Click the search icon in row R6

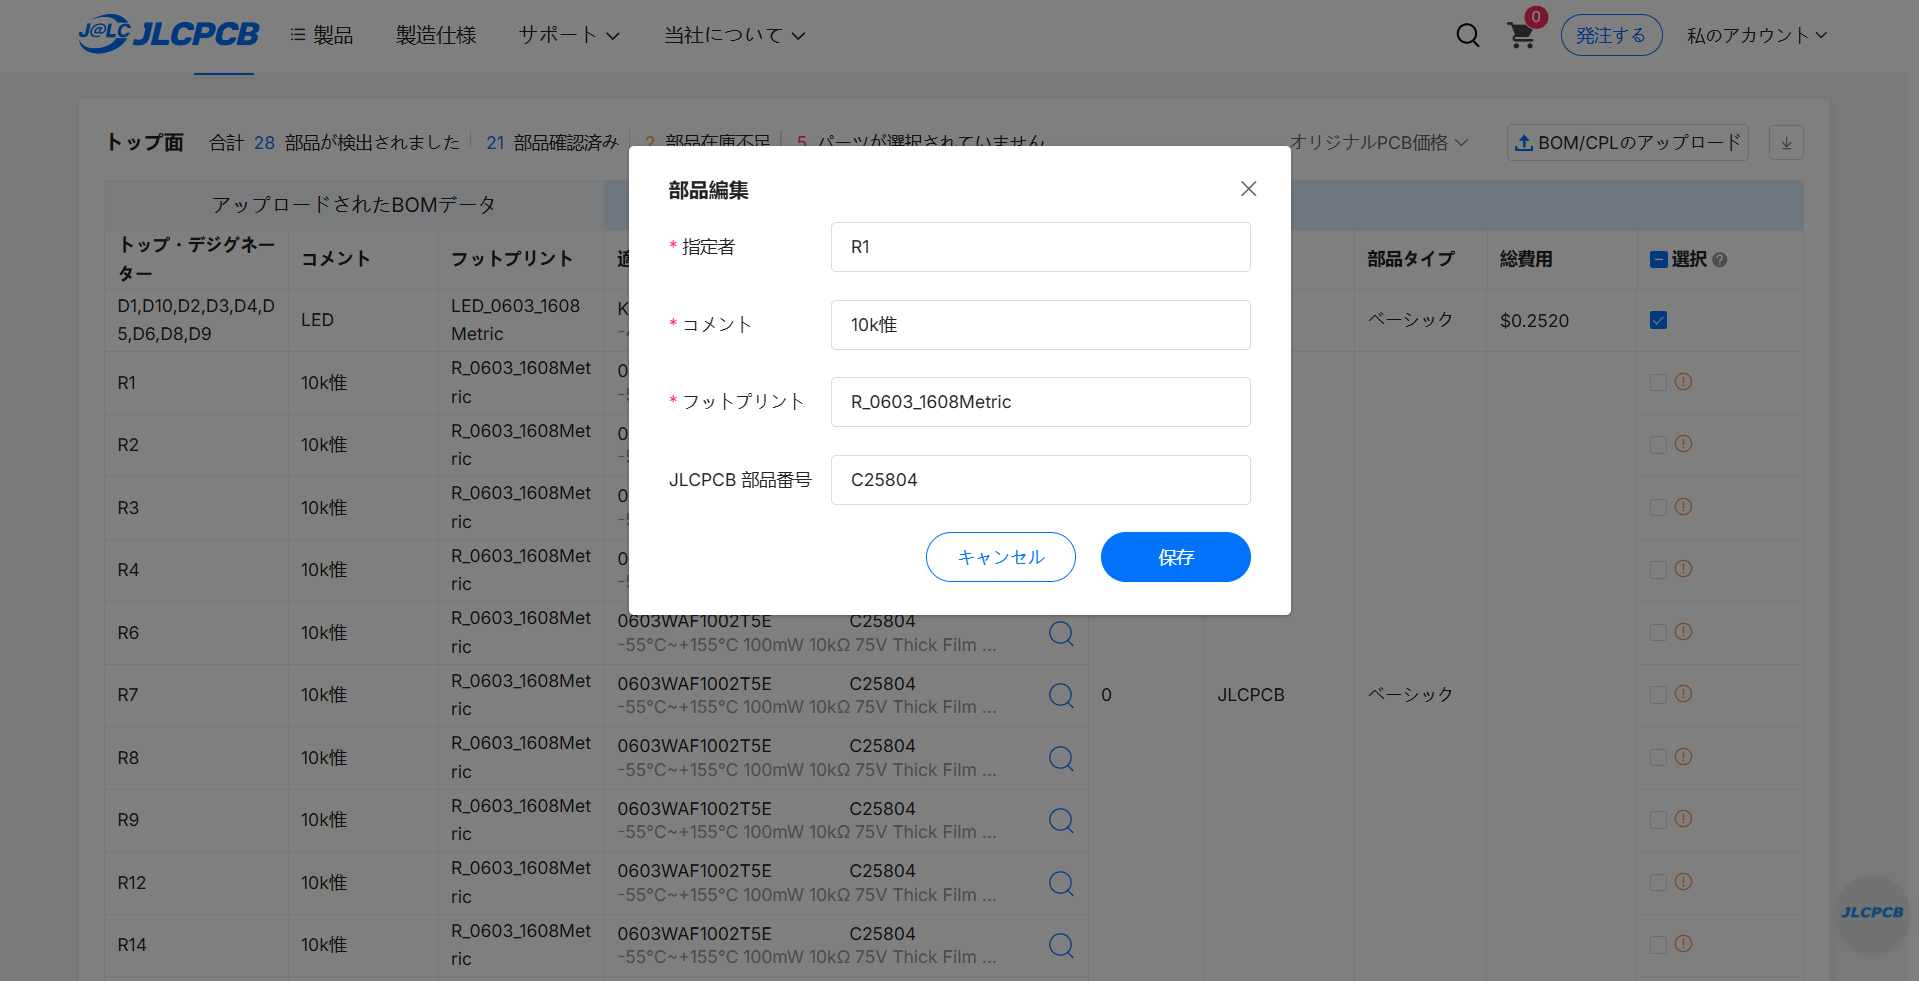[x=1061, y=633]
